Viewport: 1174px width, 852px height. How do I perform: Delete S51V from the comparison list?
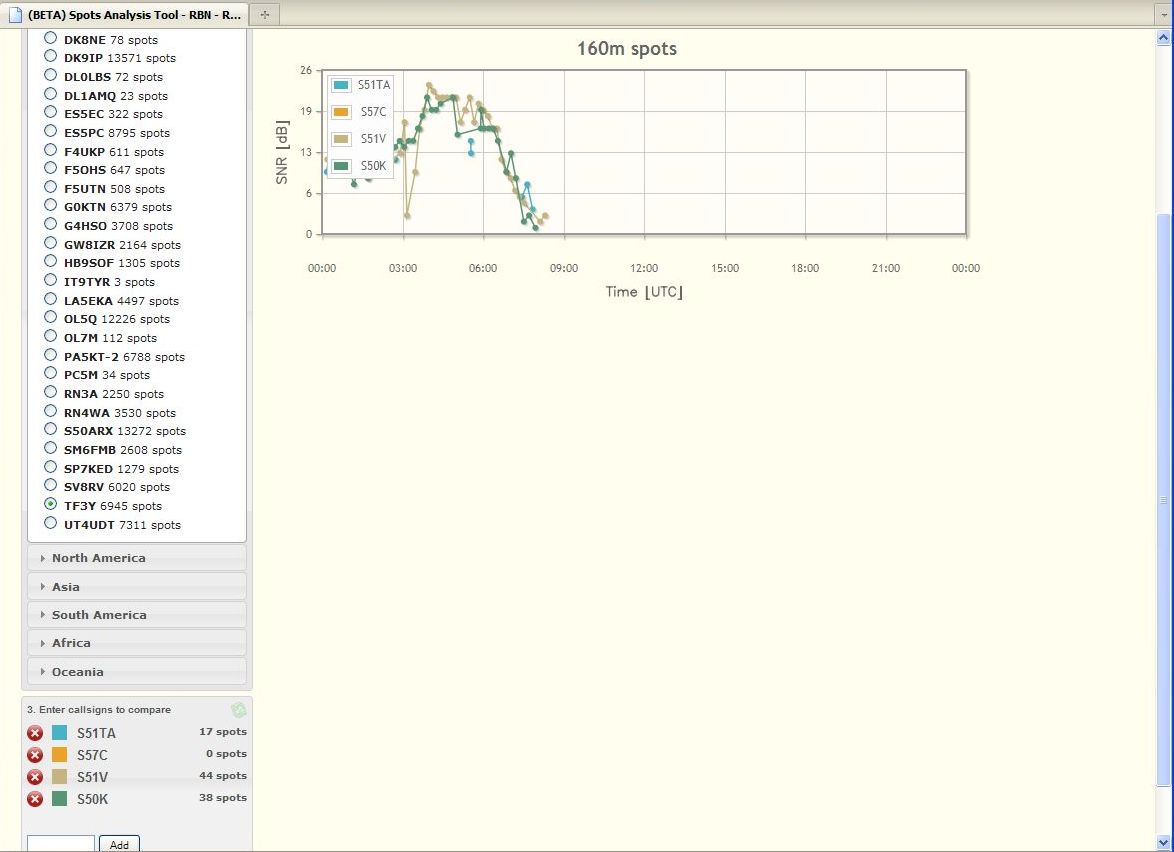point(35,777)
